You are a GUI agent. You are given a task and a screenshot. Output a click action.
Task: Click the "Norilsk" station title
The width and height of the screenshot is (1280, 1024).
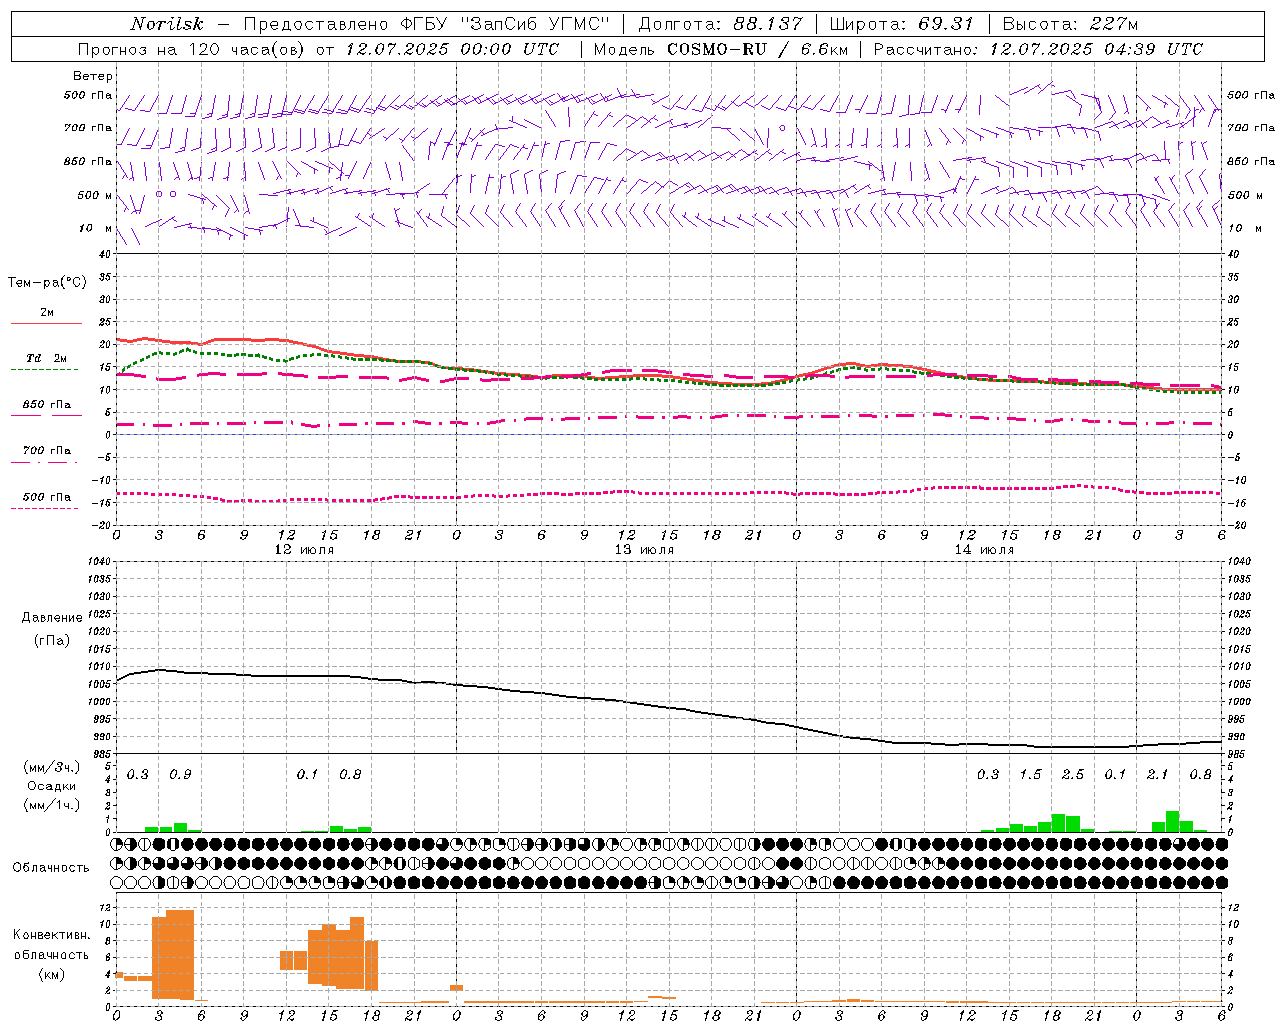tap(166, 24)
